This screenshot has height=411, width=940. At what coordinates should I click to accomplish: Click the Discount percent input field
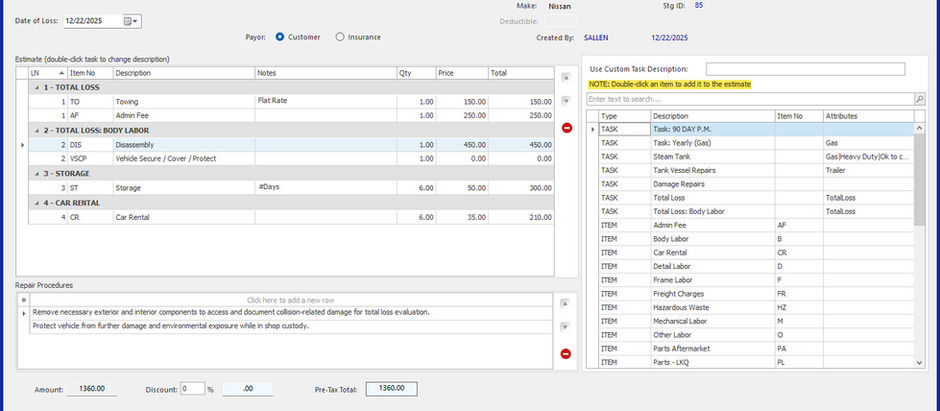click(x=191, y=388)
